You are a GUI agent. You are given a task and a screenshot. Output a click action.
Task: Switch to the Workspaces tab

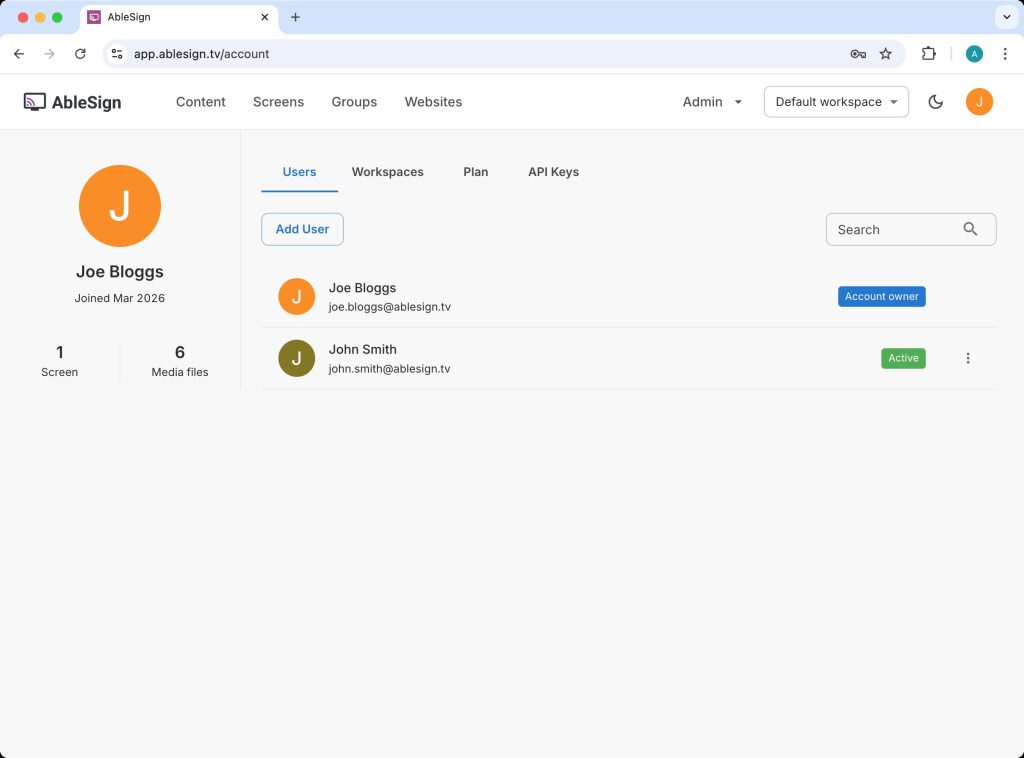click(387, 172)
